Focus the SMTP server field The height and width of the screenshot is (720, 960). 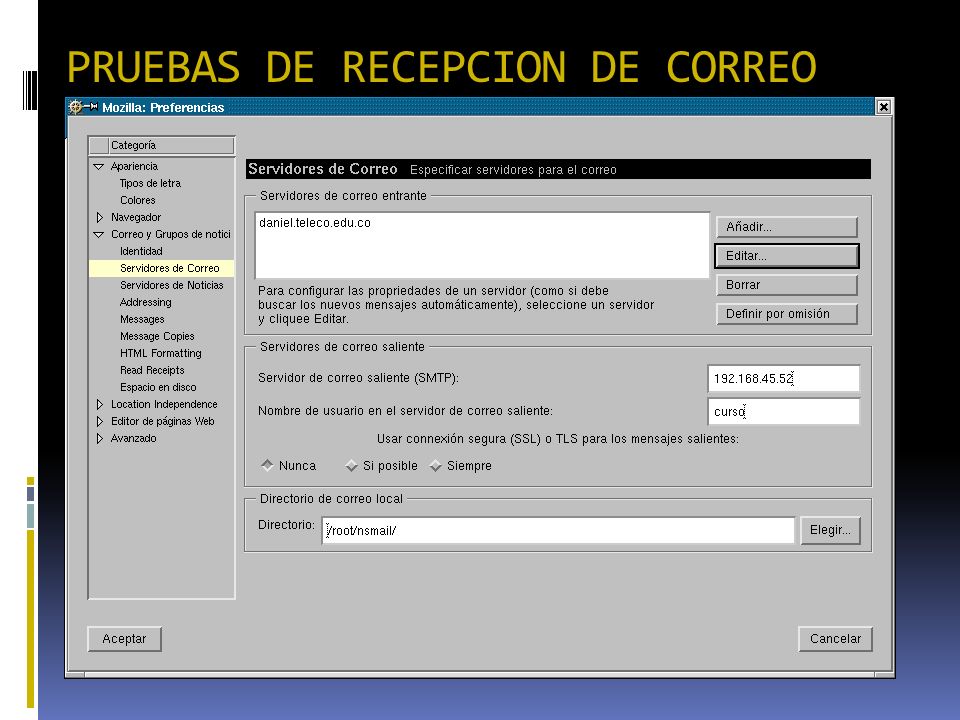point(783,378)
